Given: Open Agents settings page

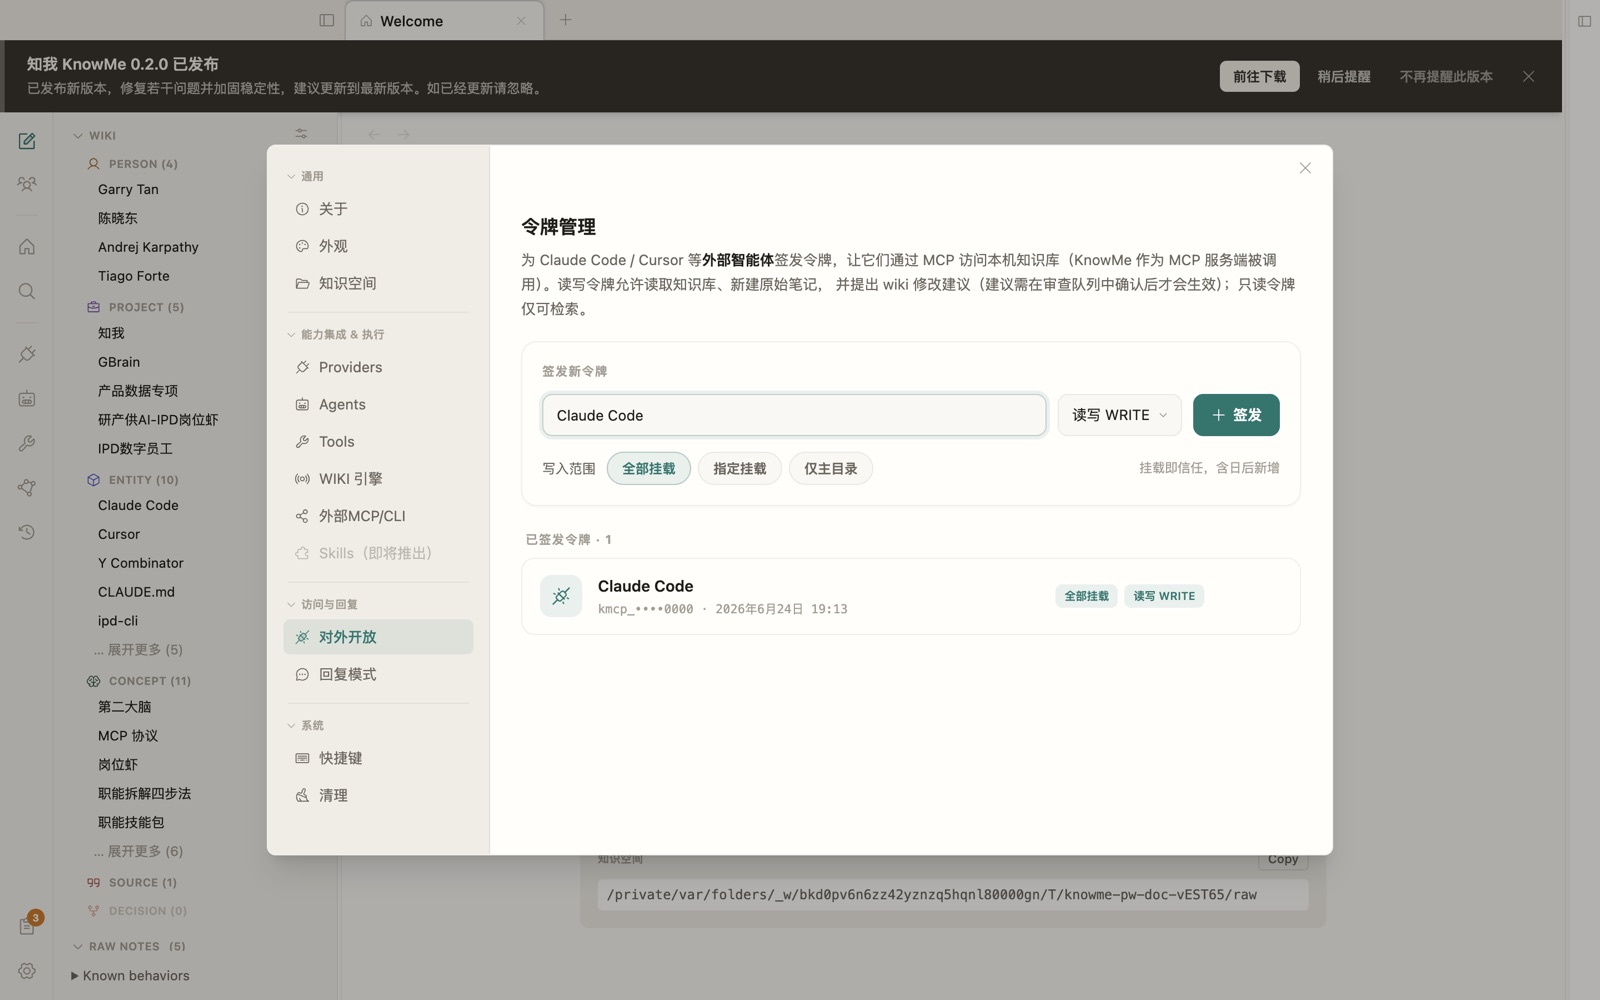Looking at the screenshot, I should [x=378, y=404].
